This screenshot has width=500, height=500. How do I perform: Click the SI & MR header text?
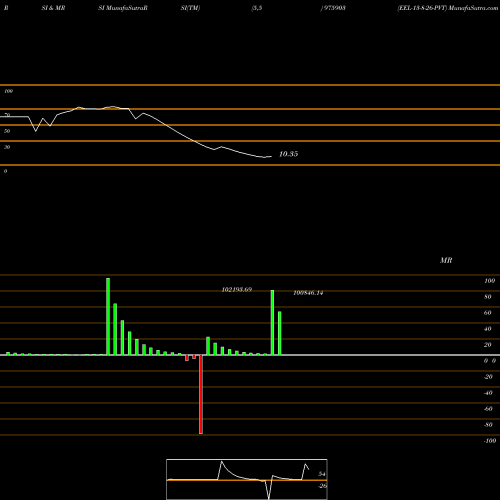53,8
